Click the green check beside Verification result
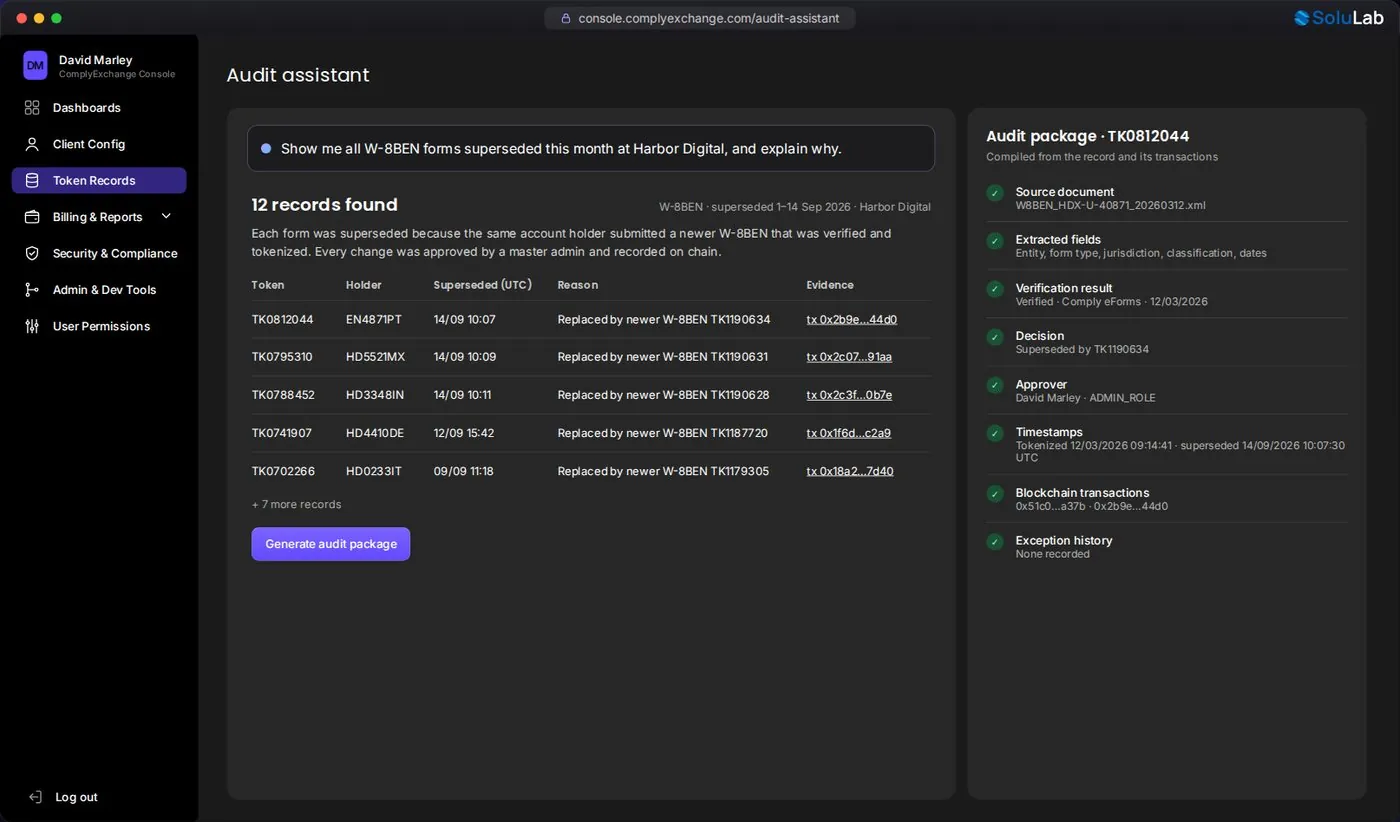Viewport: 1400px width, 822px height. pyautogui.click(x=995, y=289)
